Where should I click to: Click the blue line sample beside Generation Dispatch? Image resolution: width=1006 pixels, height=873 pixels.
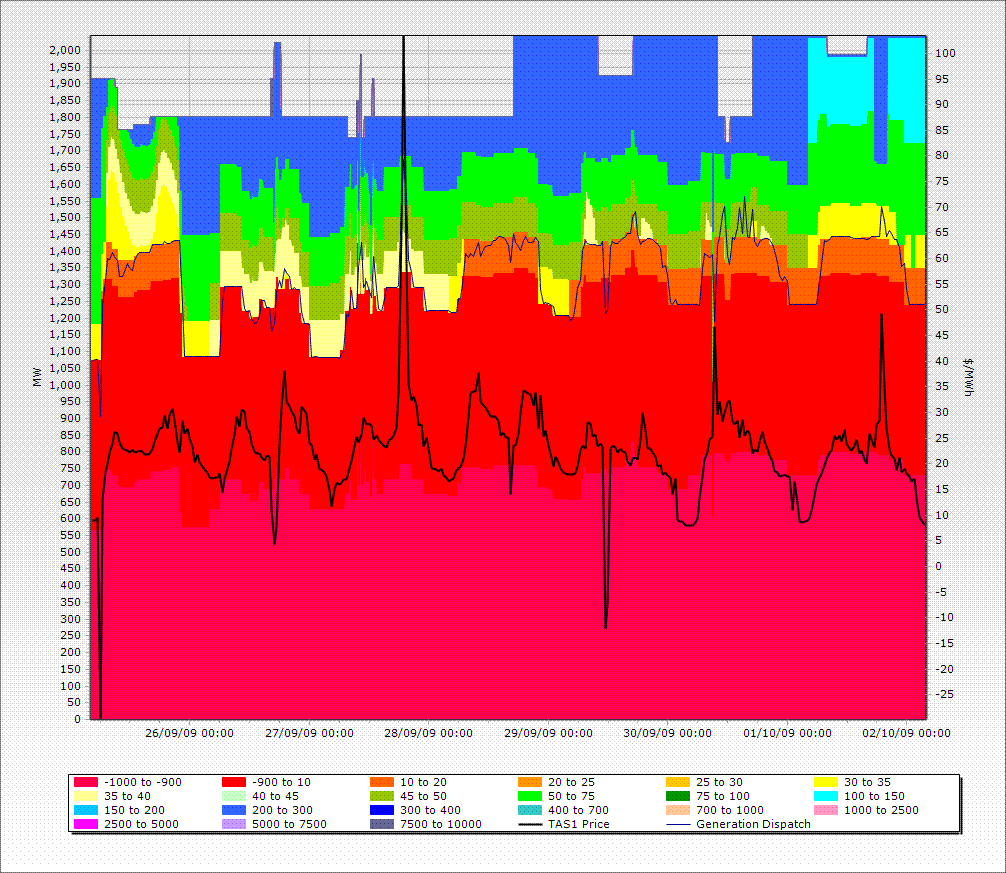678,824
